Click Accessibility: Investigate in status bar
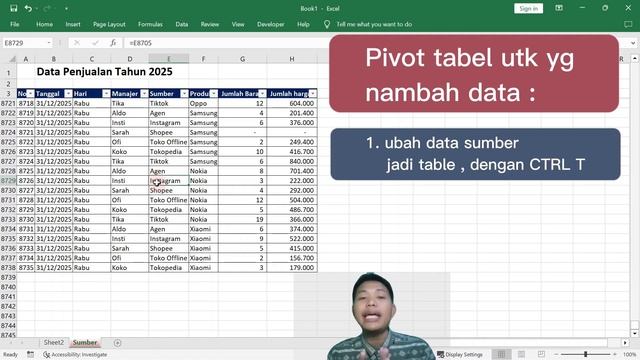The image size is (640, 360). [x=76, y=355]
